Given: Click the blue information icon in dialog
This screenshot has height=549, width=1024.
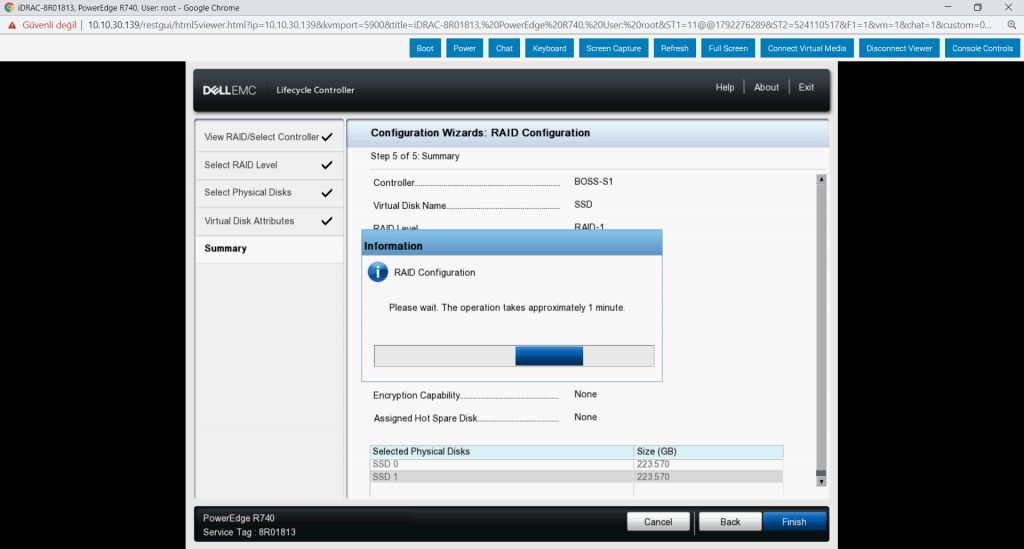Looking at the screenshot, I should pyautogui.click(x=378, y=272).
